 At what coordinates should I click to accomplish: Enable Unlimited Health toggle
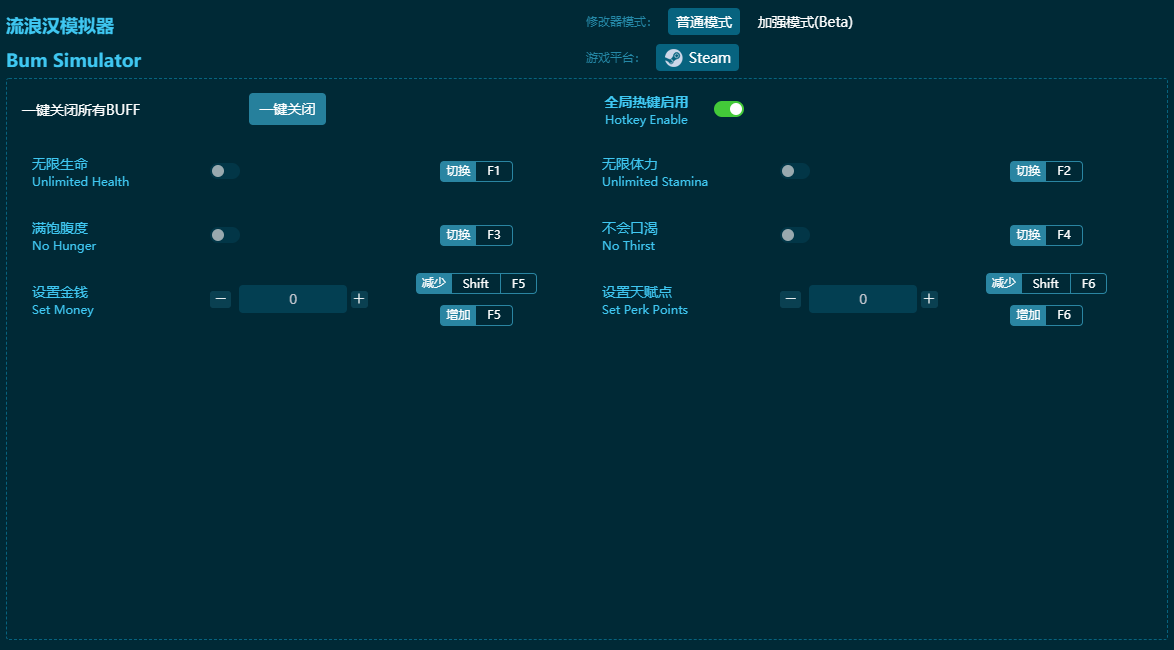point(225,171)
